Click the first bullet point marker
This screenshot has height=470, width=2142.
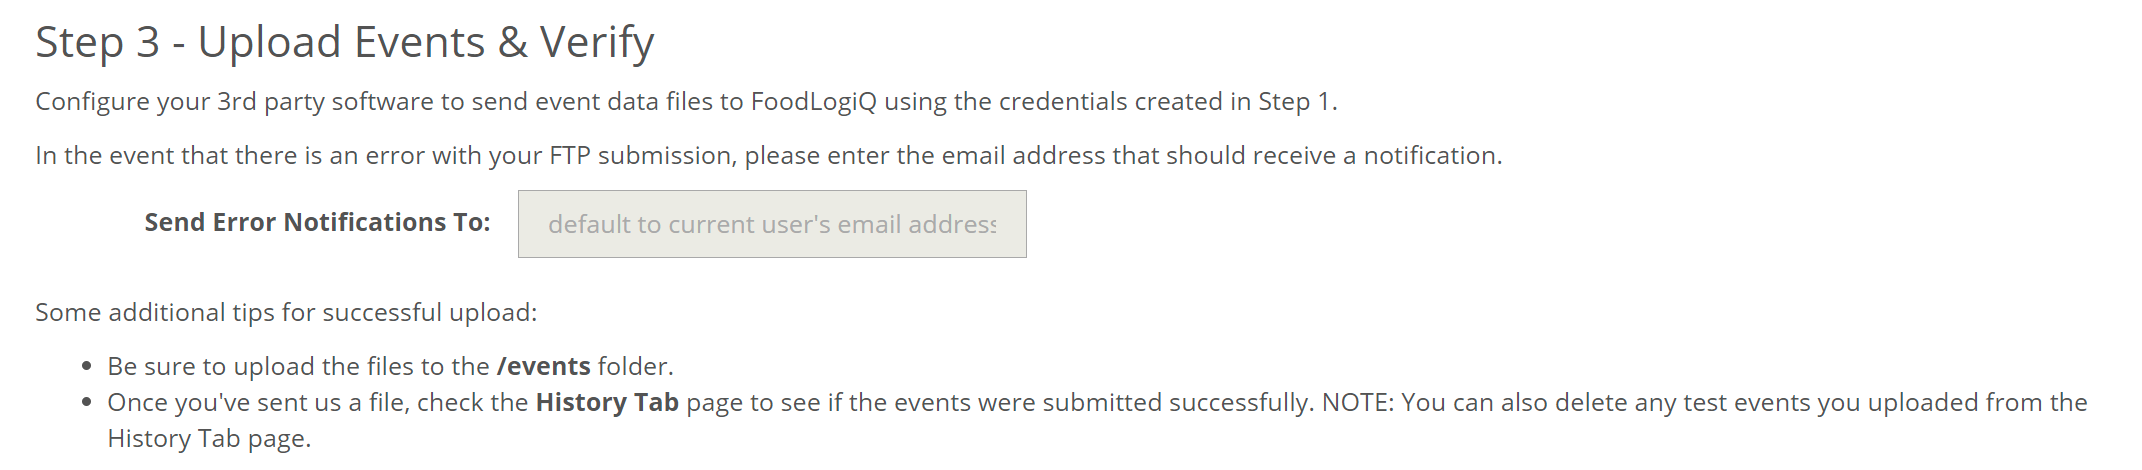(x=87, y=367)
